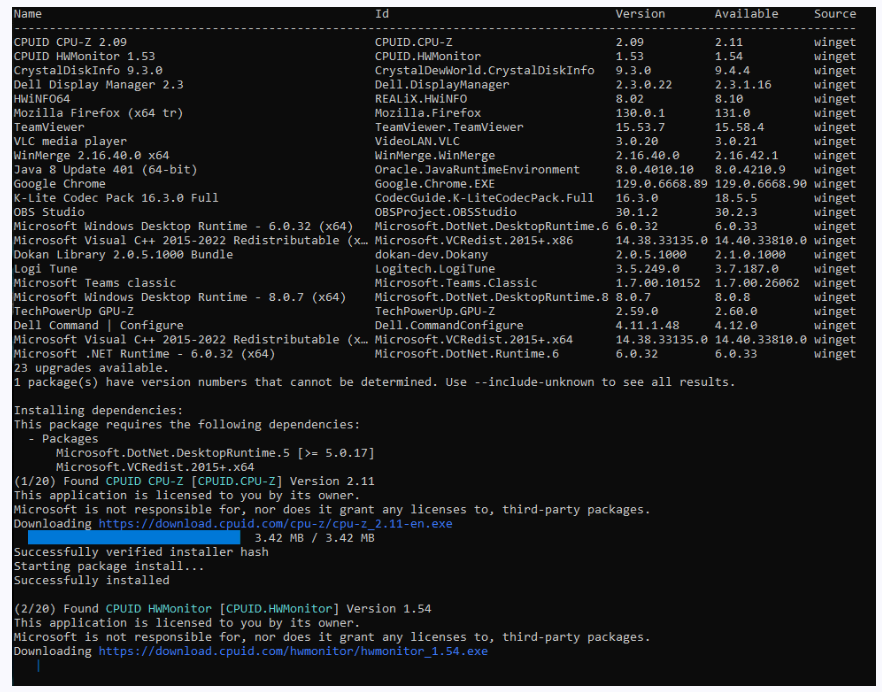Image resolution: width=882 pixels, height=692 pixels.
Task: Click the Google.Chrome.EXE package Id
Action: (435, 184)
